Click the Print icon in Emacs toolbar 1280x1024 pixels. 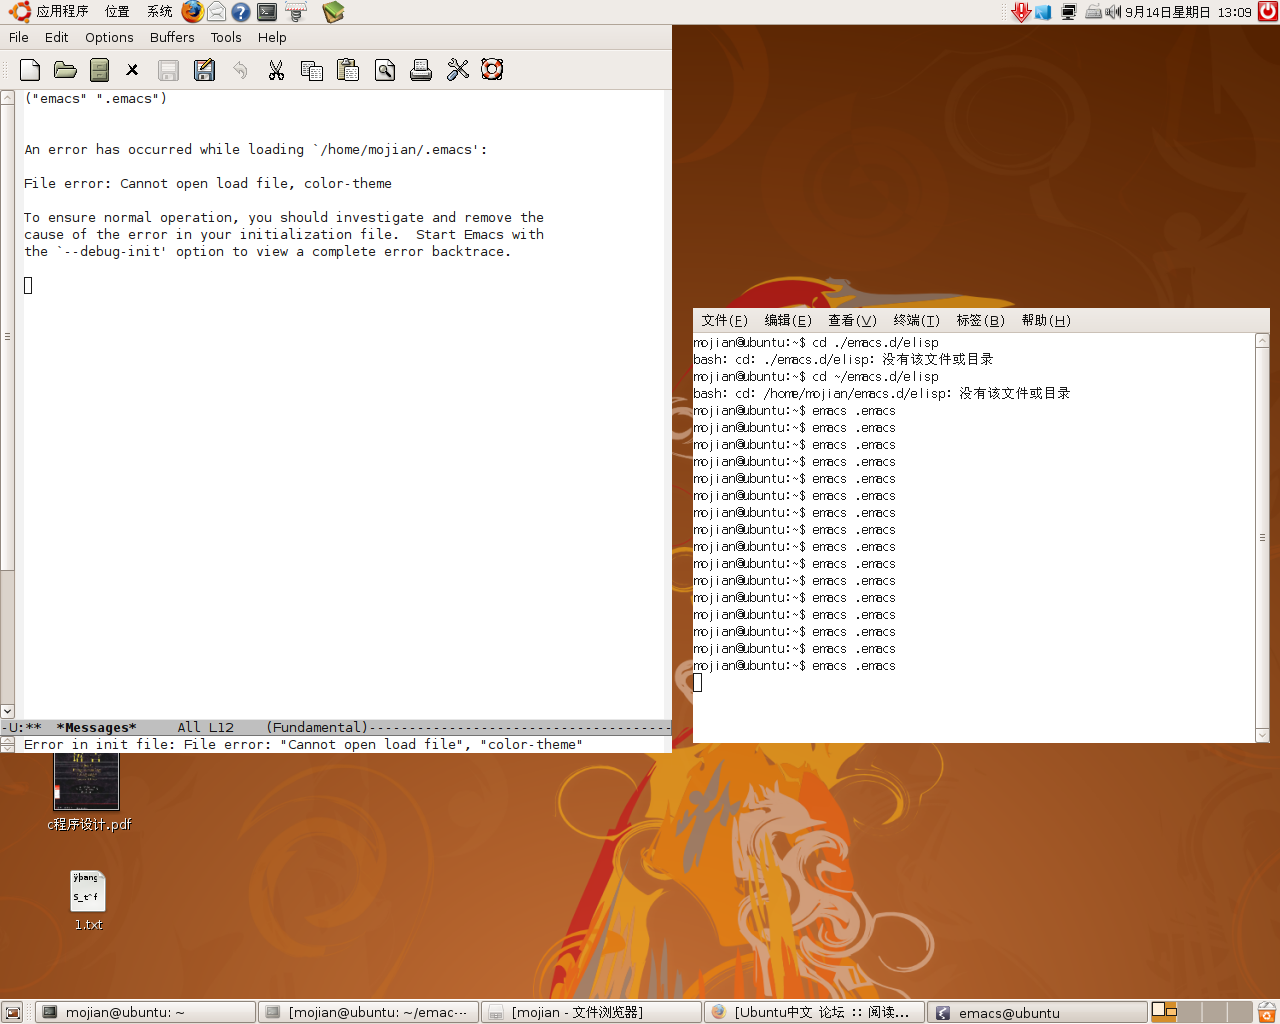(x=421, y=70)
